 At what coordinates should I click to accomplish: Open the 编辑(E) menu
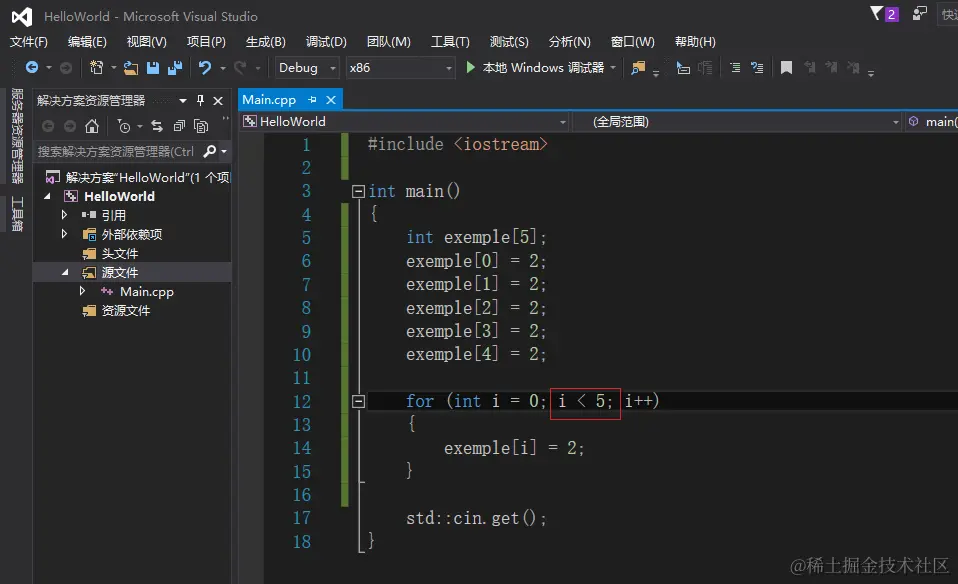pyautogui.click(x=87, y=42)
